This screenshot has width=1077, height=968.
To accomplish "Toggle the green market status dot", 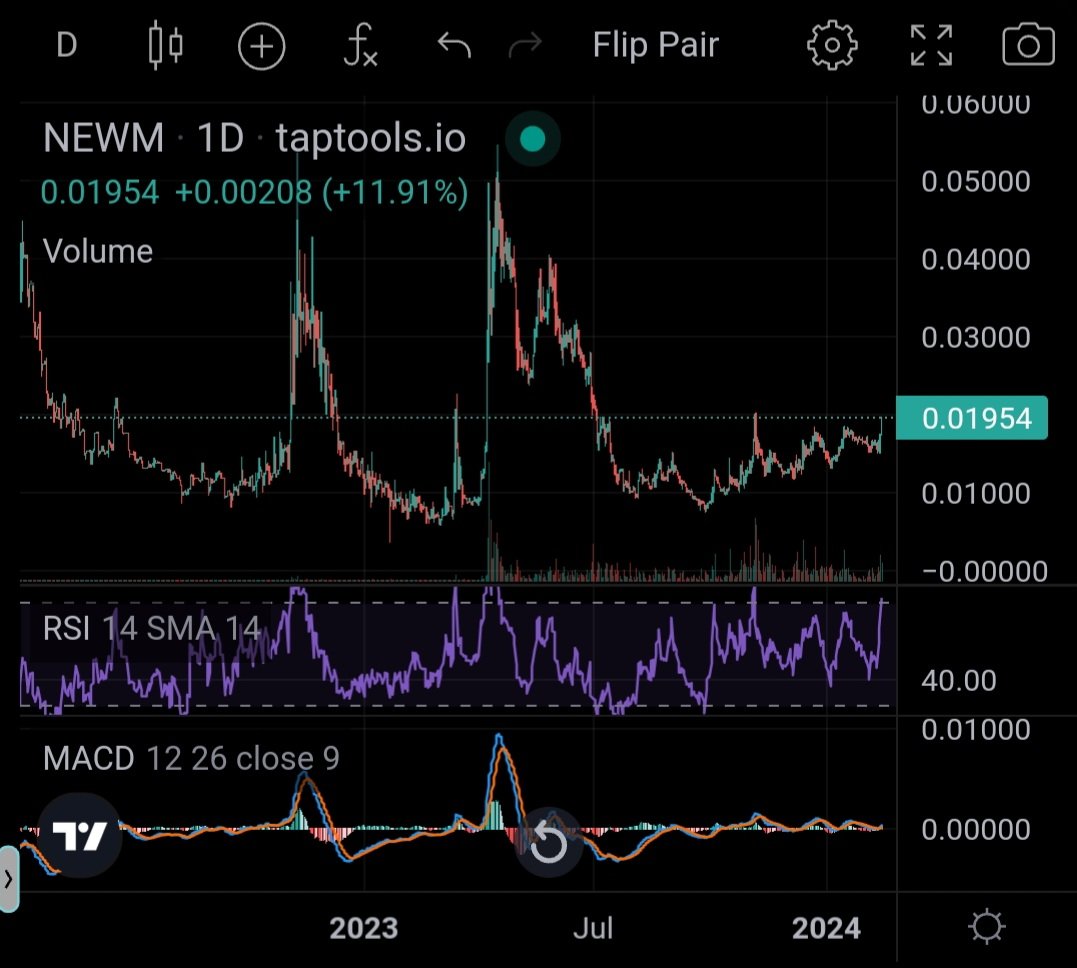I will click(x=532, y=139).
